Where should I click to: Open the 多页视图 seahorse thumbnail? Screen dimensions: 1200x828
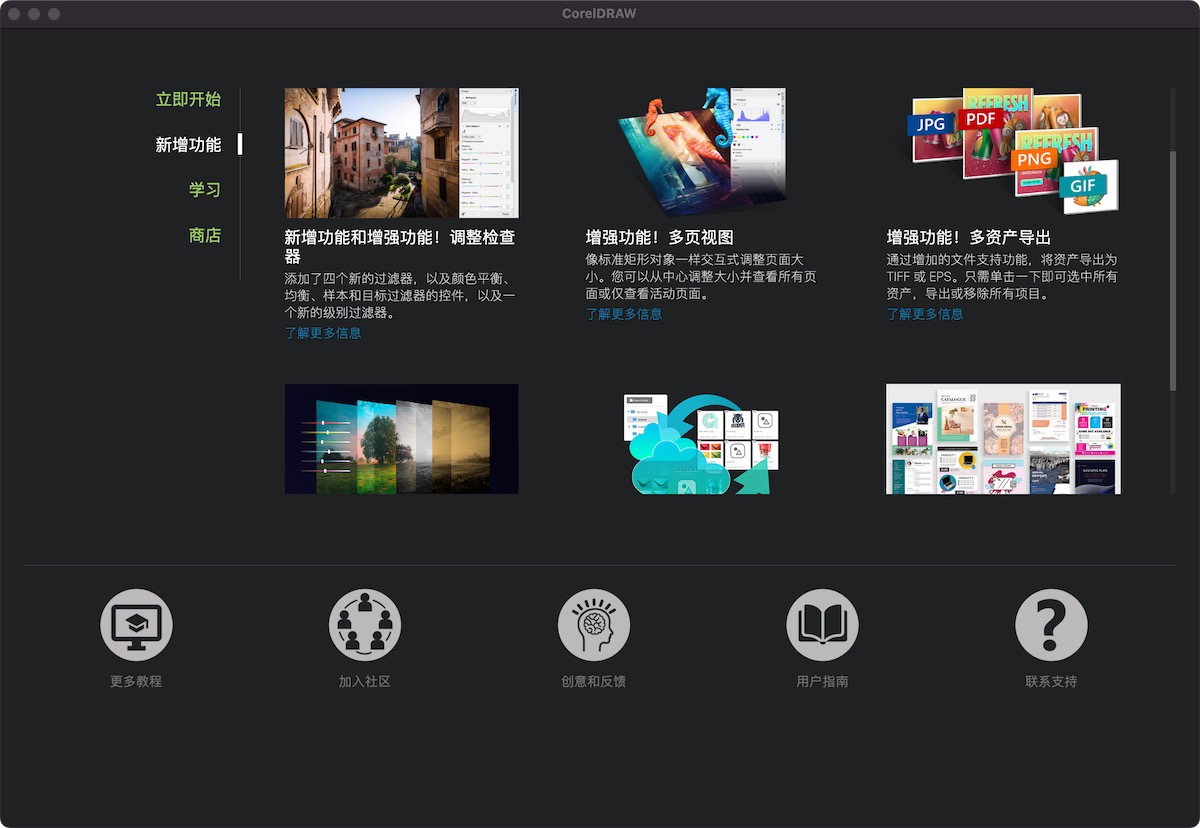pos(702,153)
